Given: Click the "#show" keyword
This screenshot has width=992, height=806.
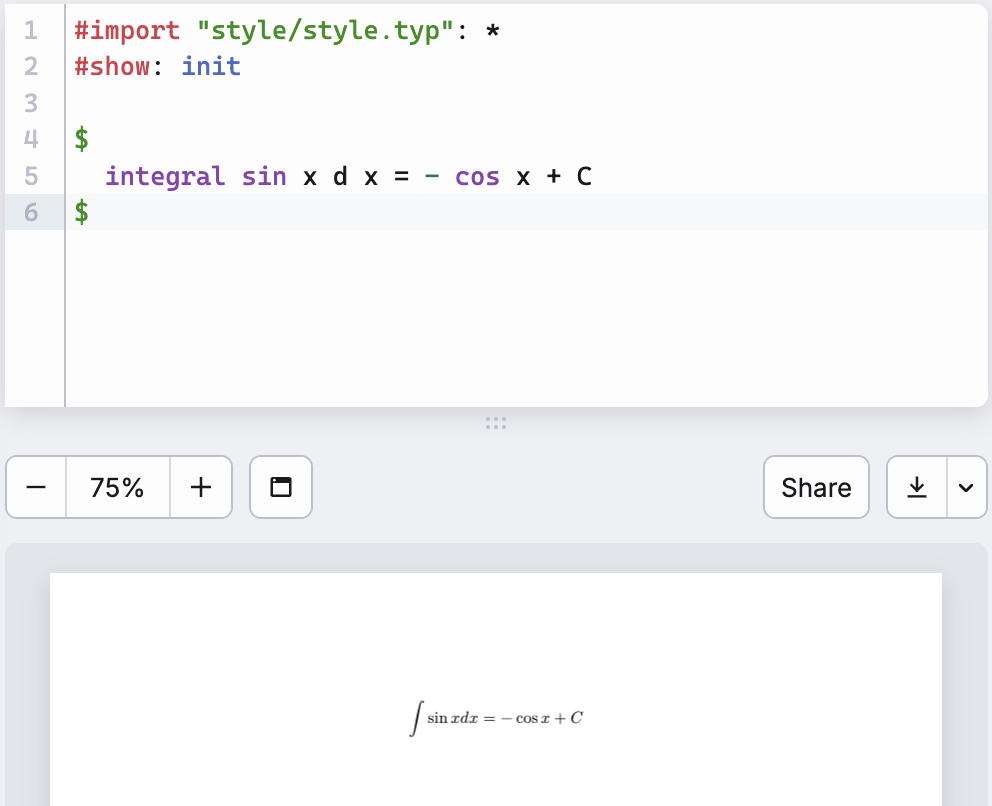Looking at the screenshot, I should point(112,66).
